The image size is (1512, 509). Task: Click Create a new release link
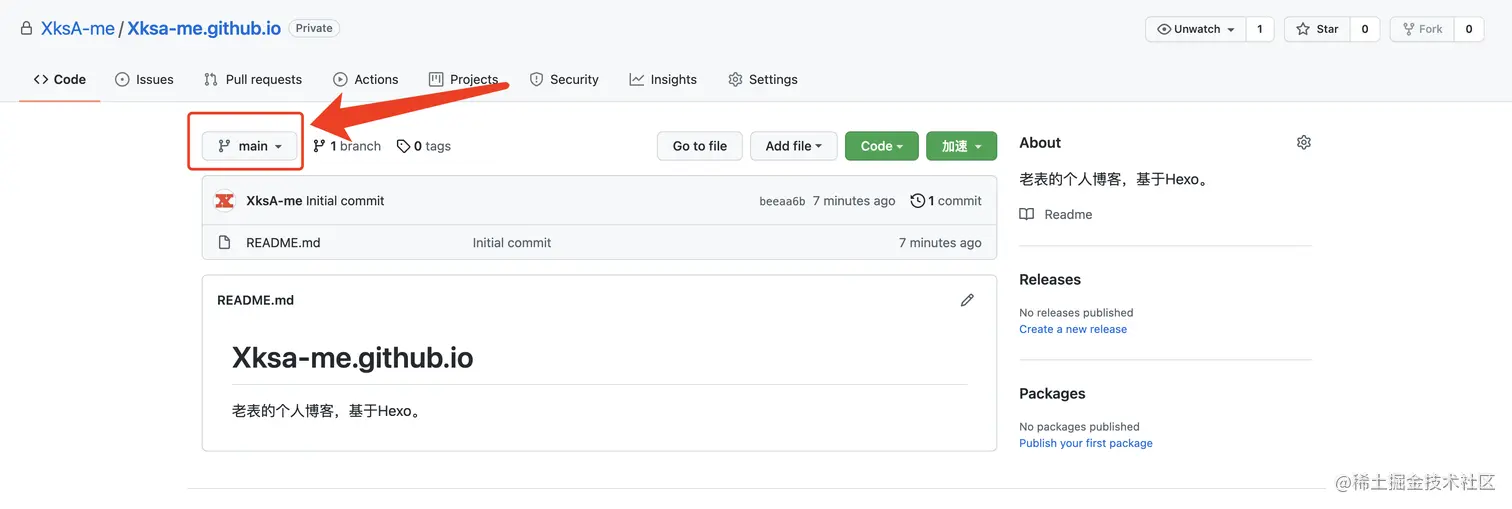(x=1073, y=329)
